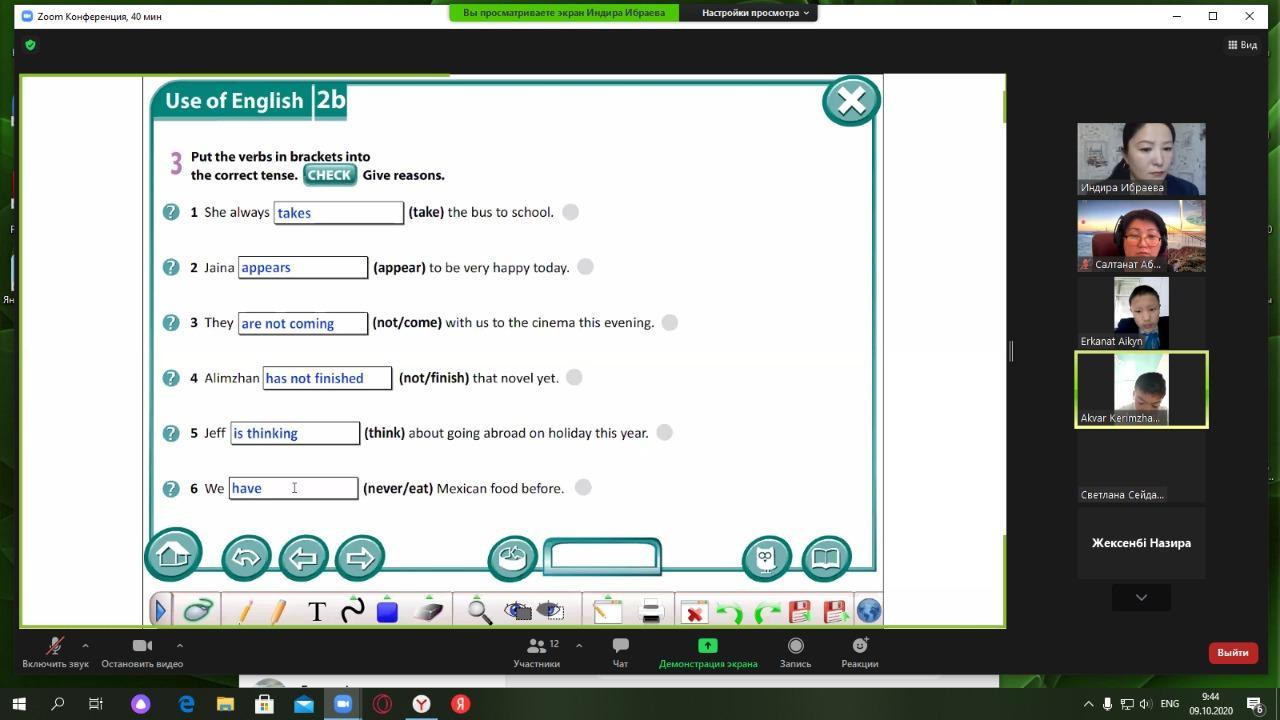Open the Чат panel
The width and height of the screenshot is (1280, 720).
(x=620, y=652)
